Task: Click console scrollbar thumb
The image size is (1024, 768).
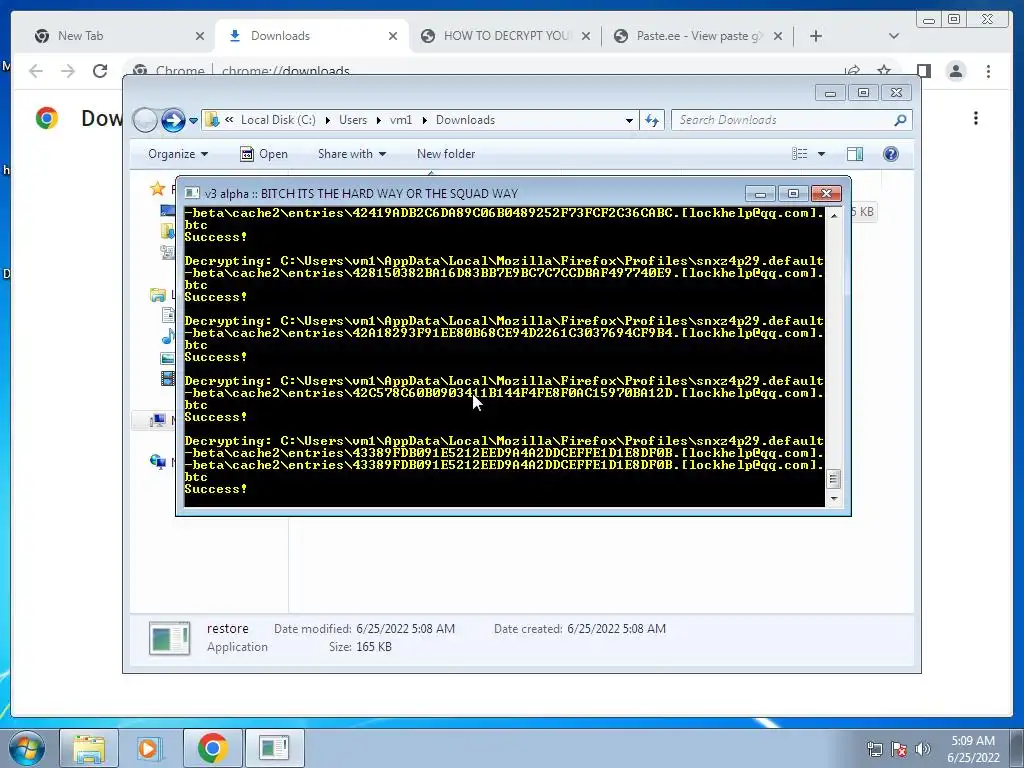Action: coord(833,479)
